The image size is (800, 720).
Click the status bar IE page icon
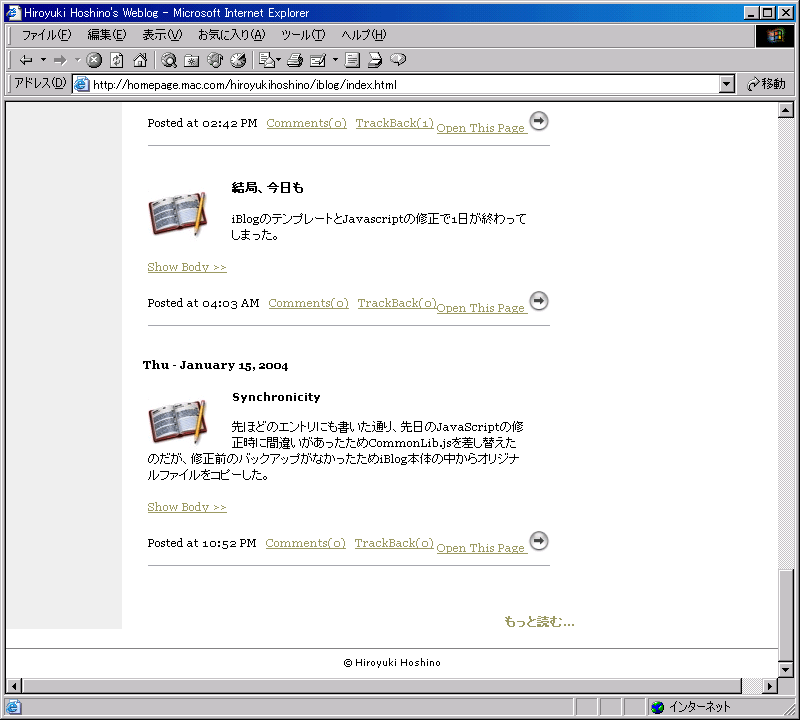pos(13,707)
